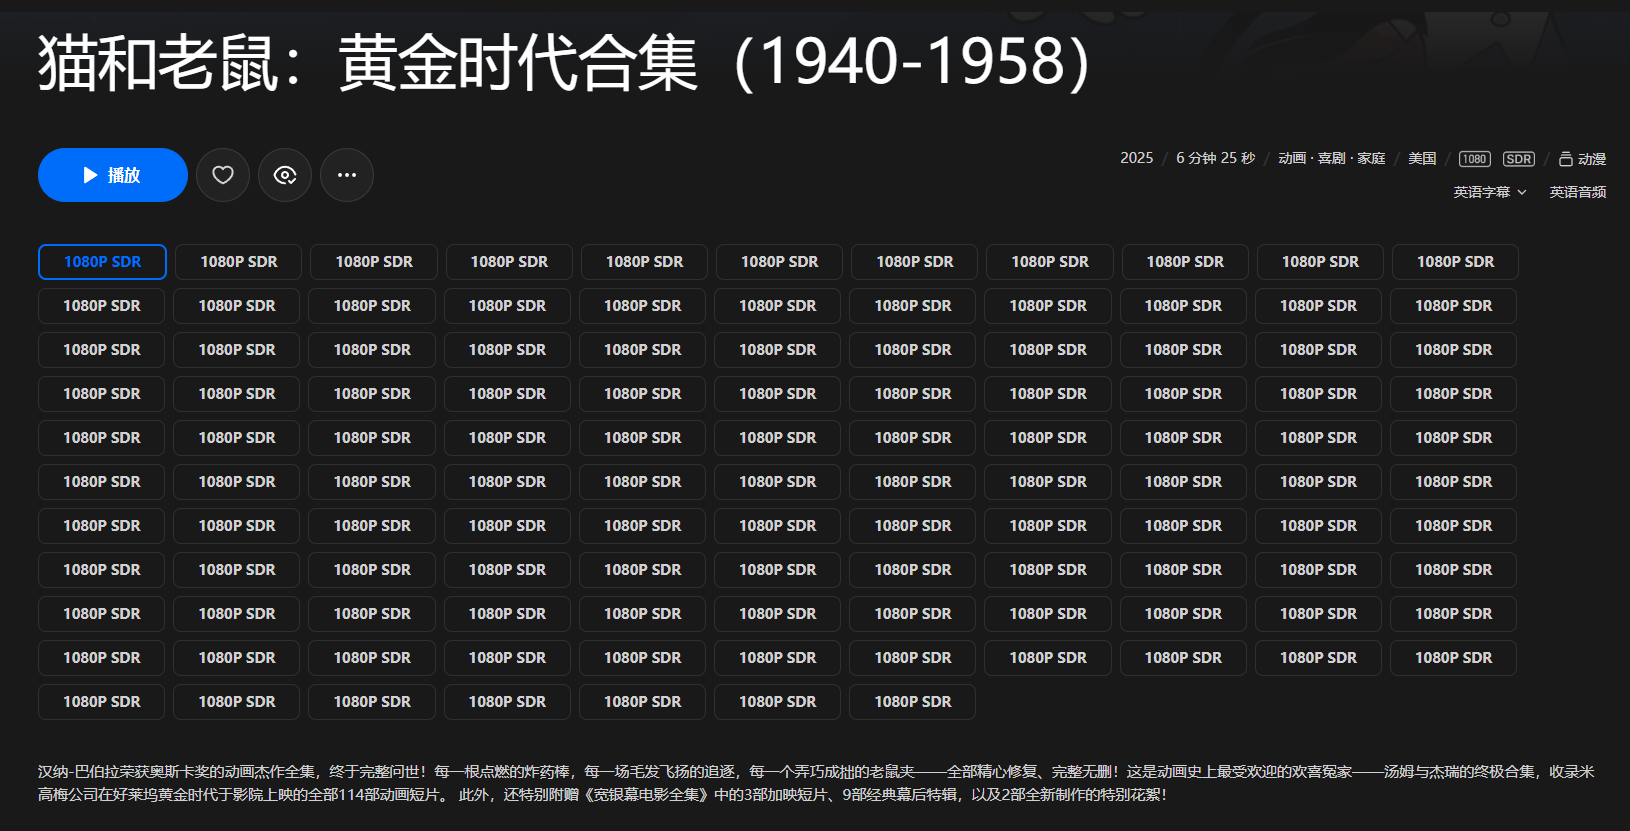
Task: Click the 动画 genre tag
Action: [x=1292, y=159]
